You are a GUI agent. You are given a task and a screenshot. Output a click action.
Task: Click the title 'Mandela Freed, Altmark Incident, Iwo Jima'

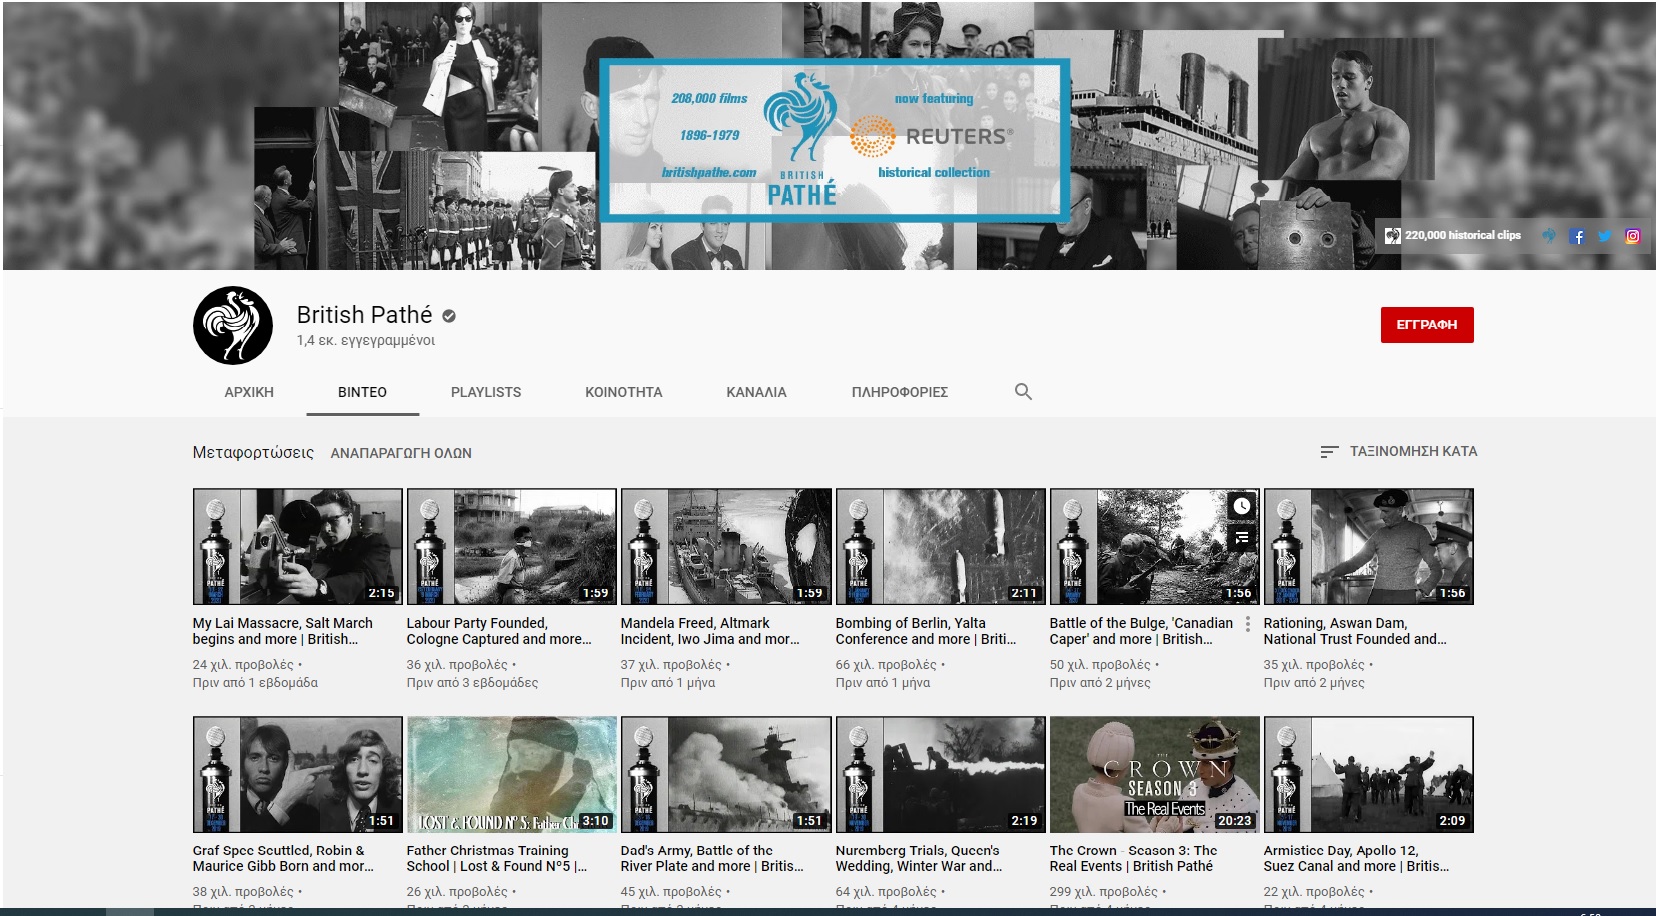[710, 631]
